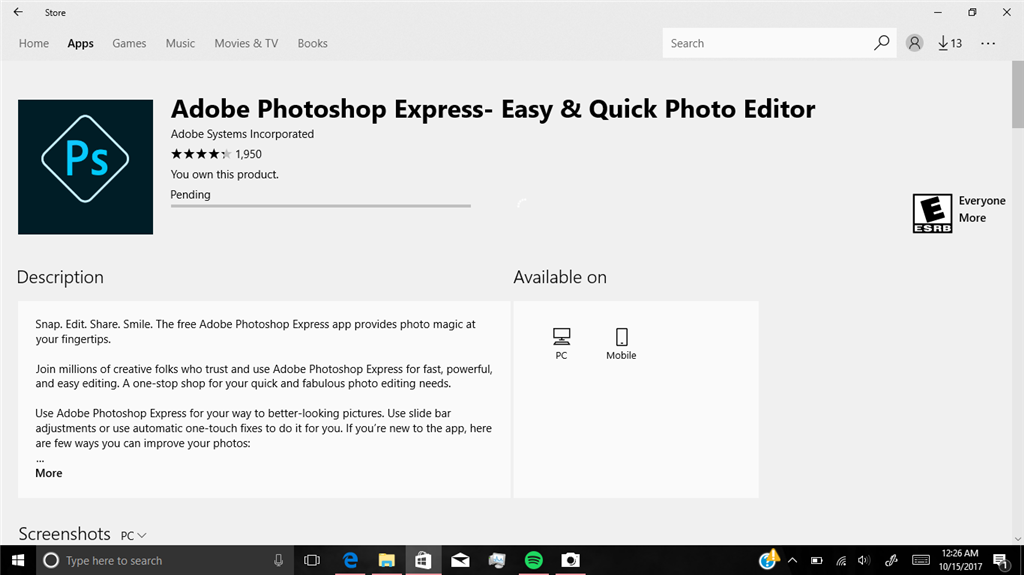This screenshot has width=1024, height=575.
Task: Open the downloads and updates queue (13)
Action: (x=950, y=43)
